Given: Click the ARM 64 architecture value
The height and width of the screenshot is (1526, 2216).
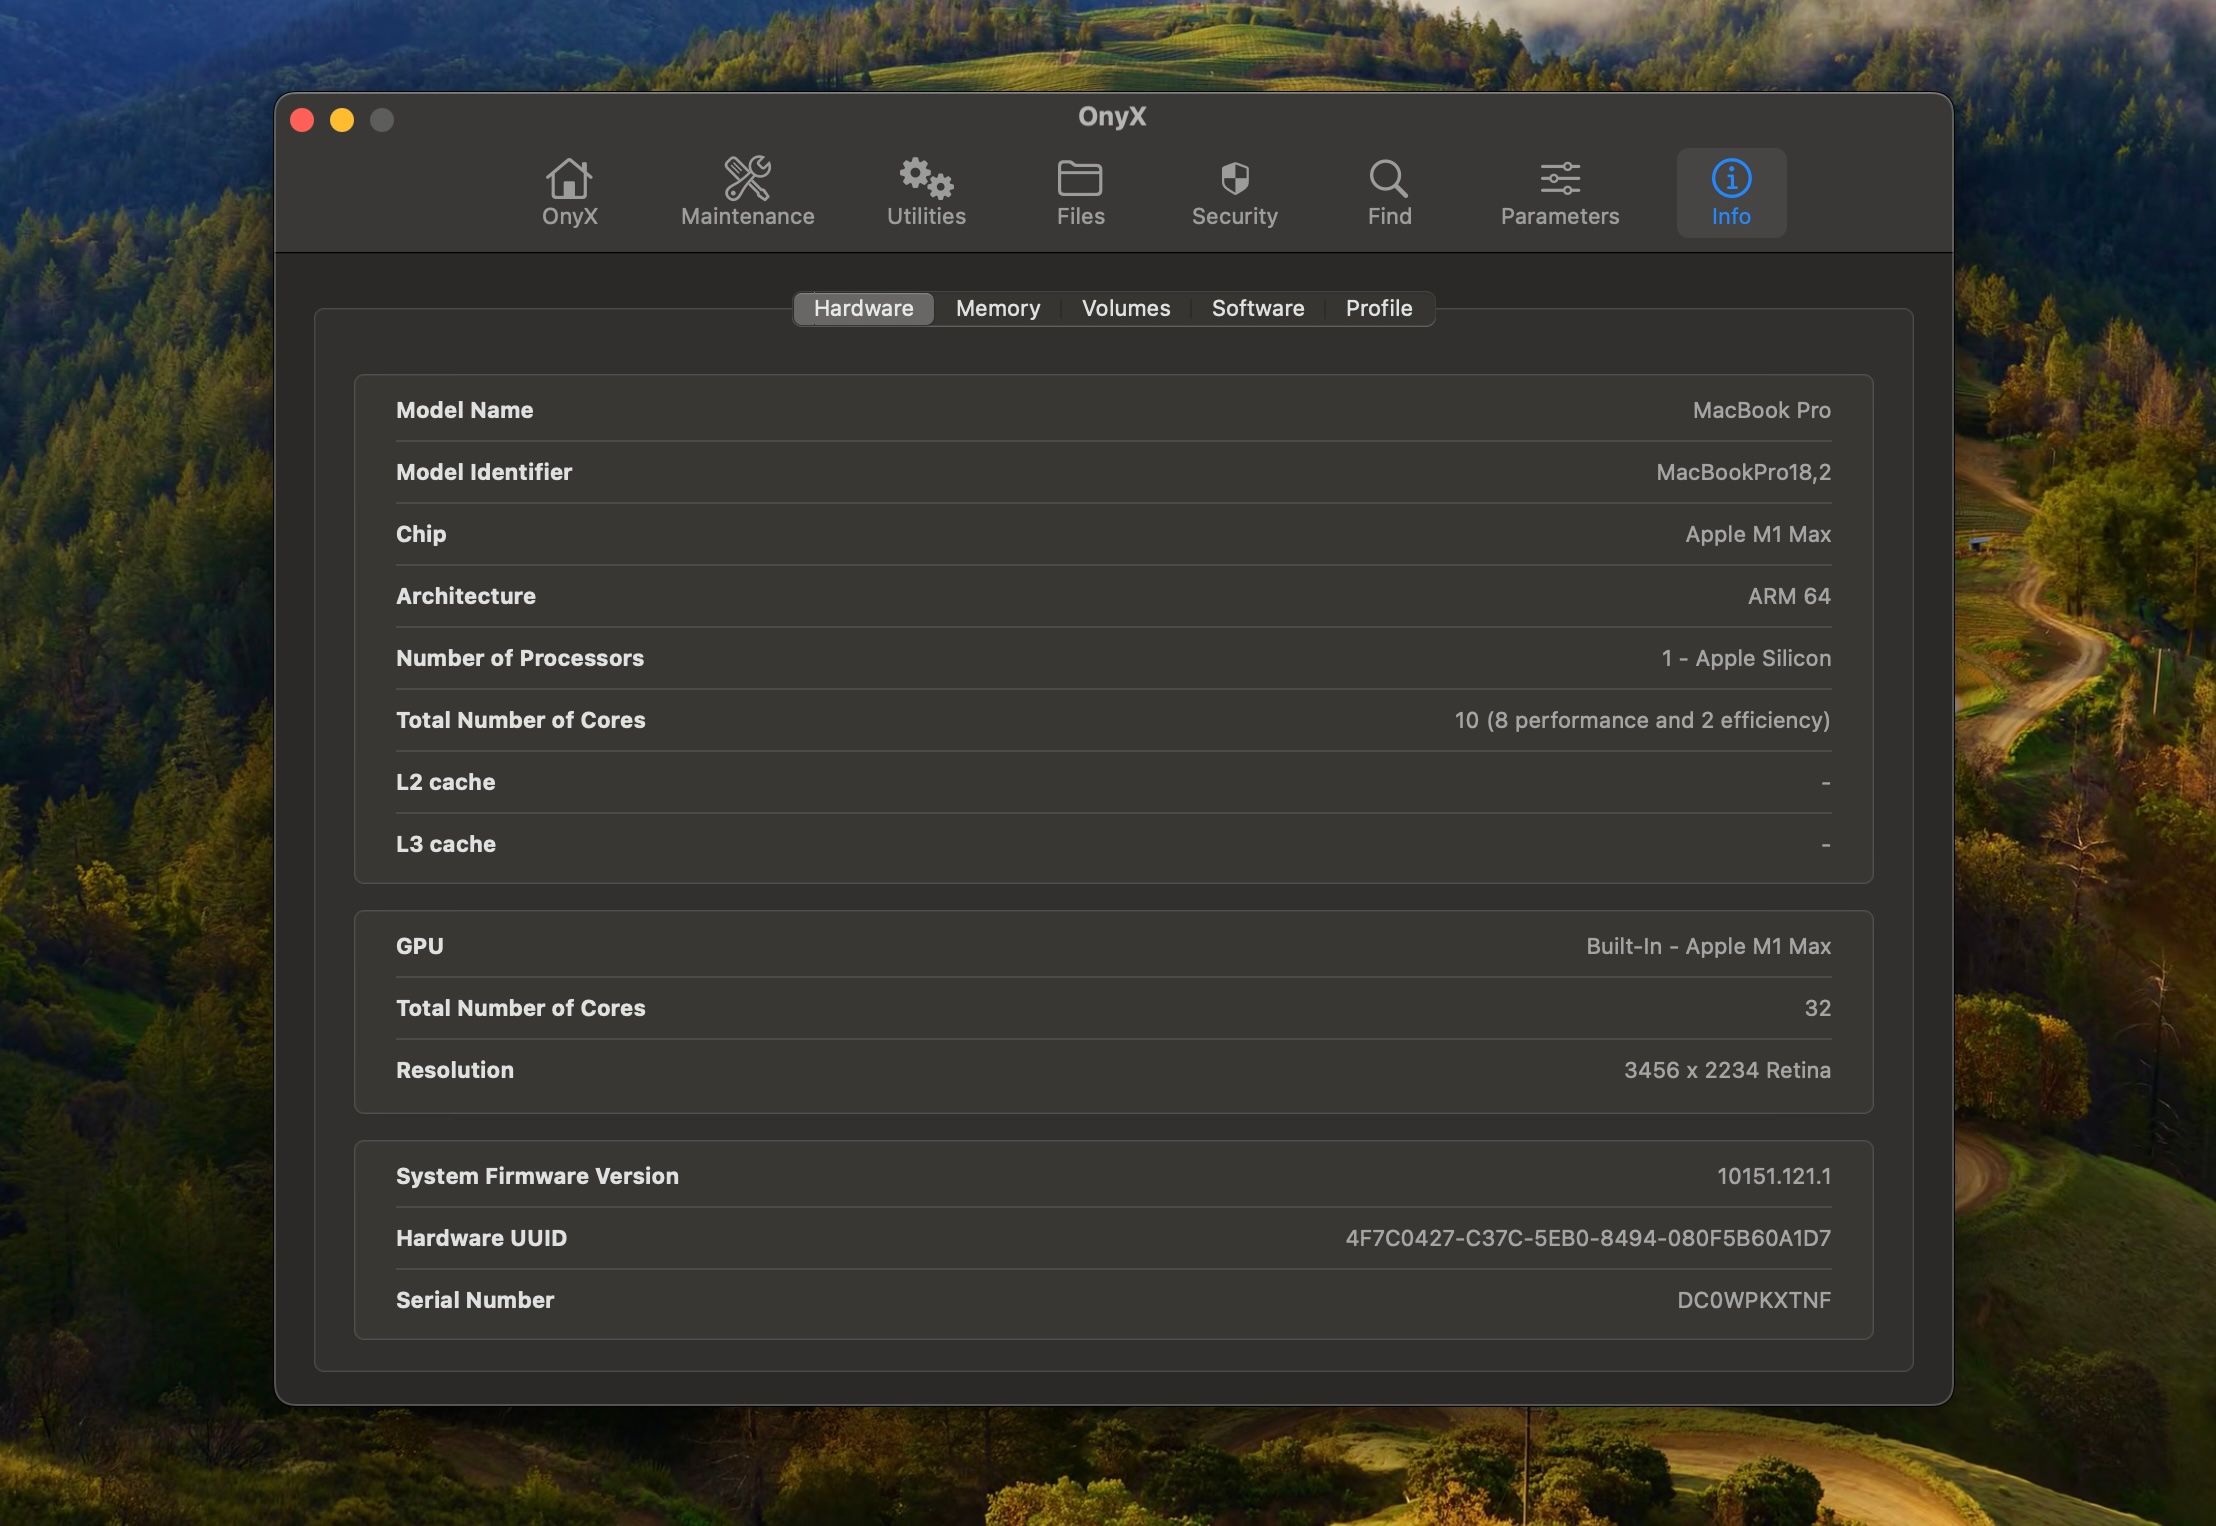Looking at the screenshot, I should [1789, 596].
